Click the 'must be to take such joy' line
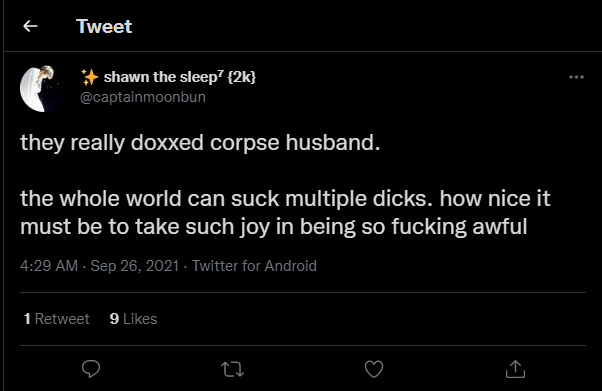 pos(273,227)
